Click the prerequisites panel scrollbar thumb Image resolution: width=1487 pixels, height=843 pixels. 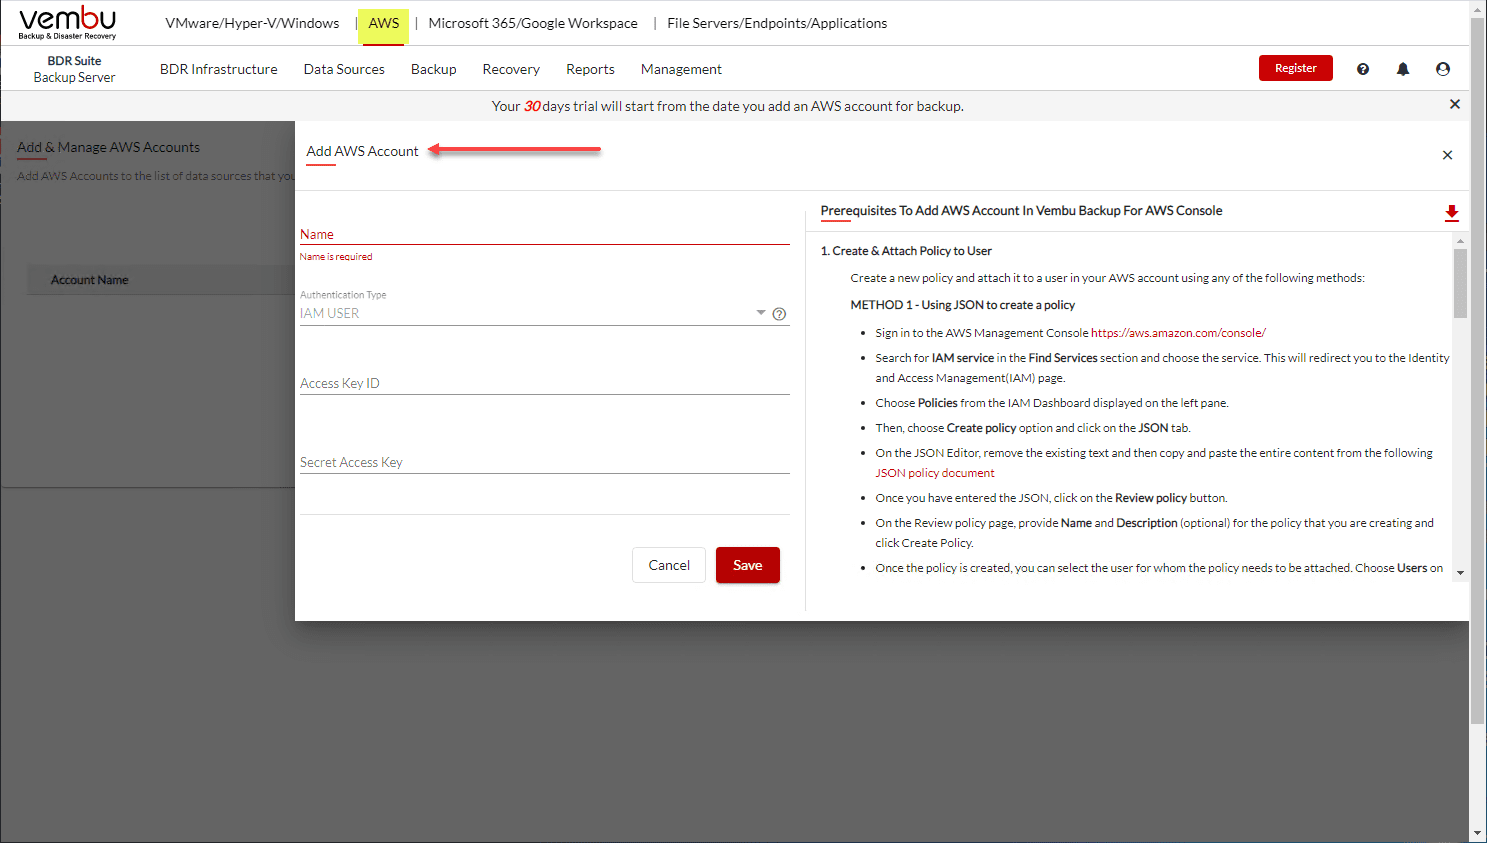[1460, 283]
